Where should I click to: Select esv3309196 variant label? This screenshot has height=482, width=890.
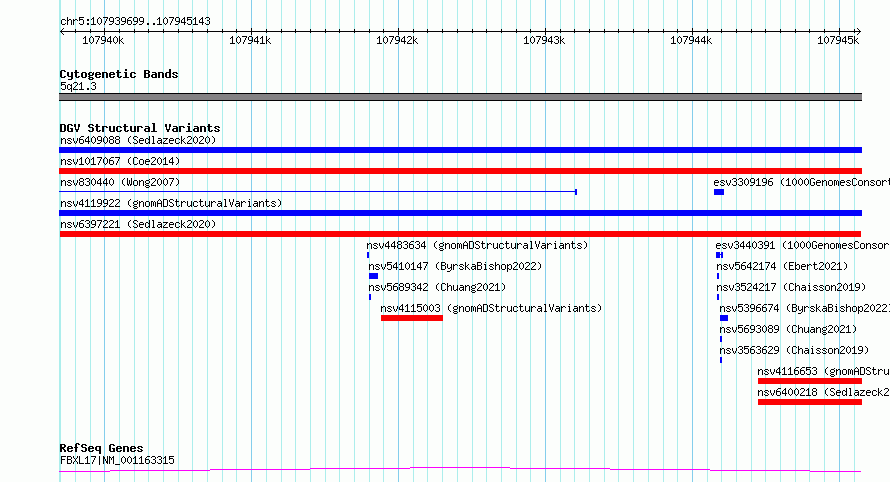[x=801, y=182]
